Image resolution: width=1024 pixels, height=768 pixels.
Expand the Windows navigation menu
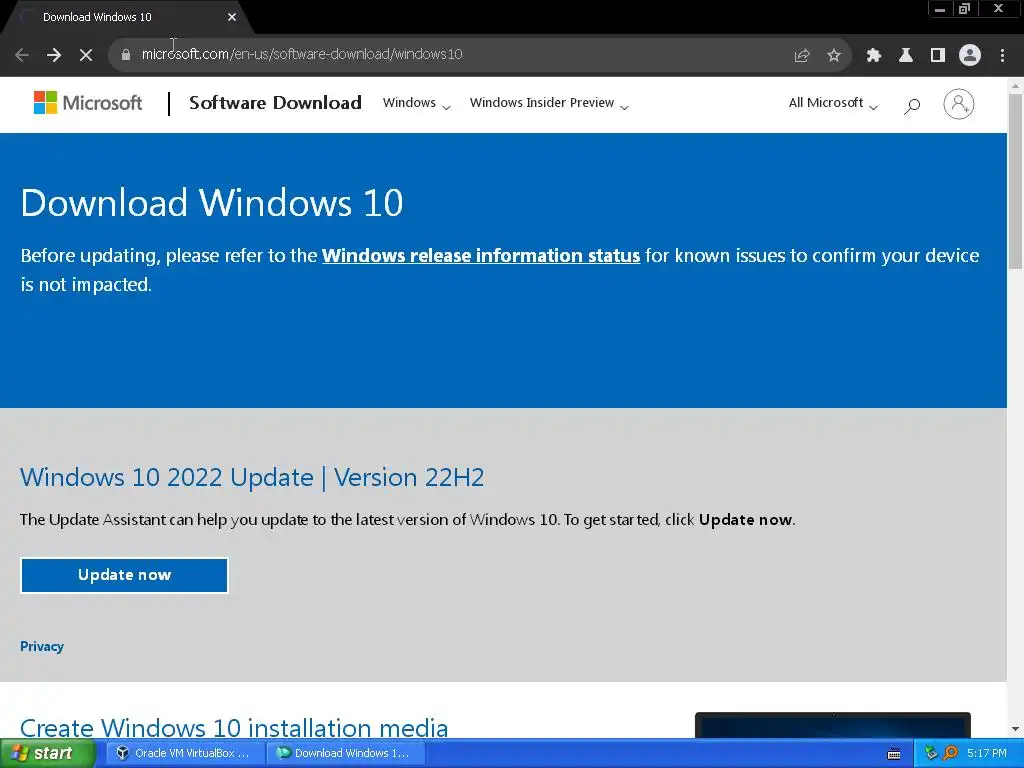coord(416,103)
